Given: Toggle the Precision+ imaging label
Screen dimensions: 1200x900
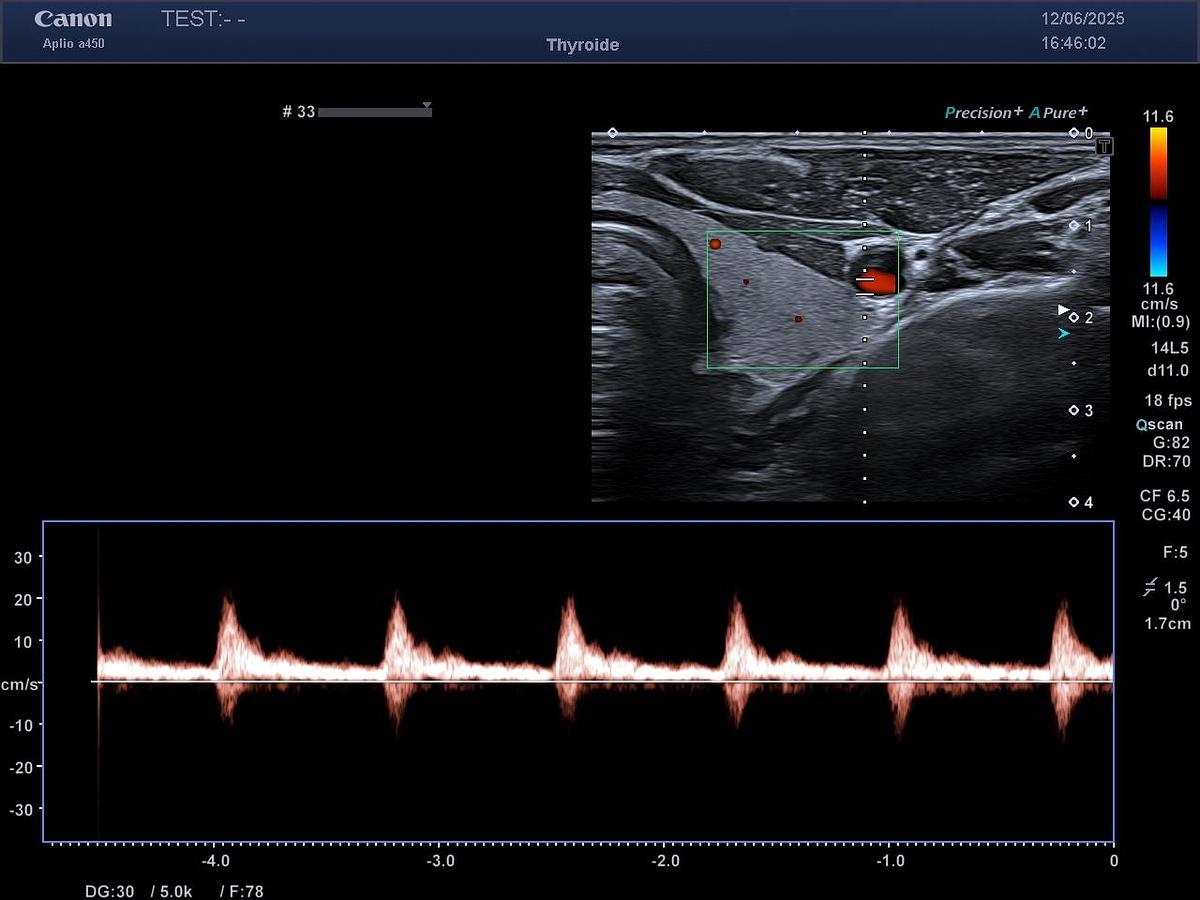Looking at the screenshot, I should point(983,113).
